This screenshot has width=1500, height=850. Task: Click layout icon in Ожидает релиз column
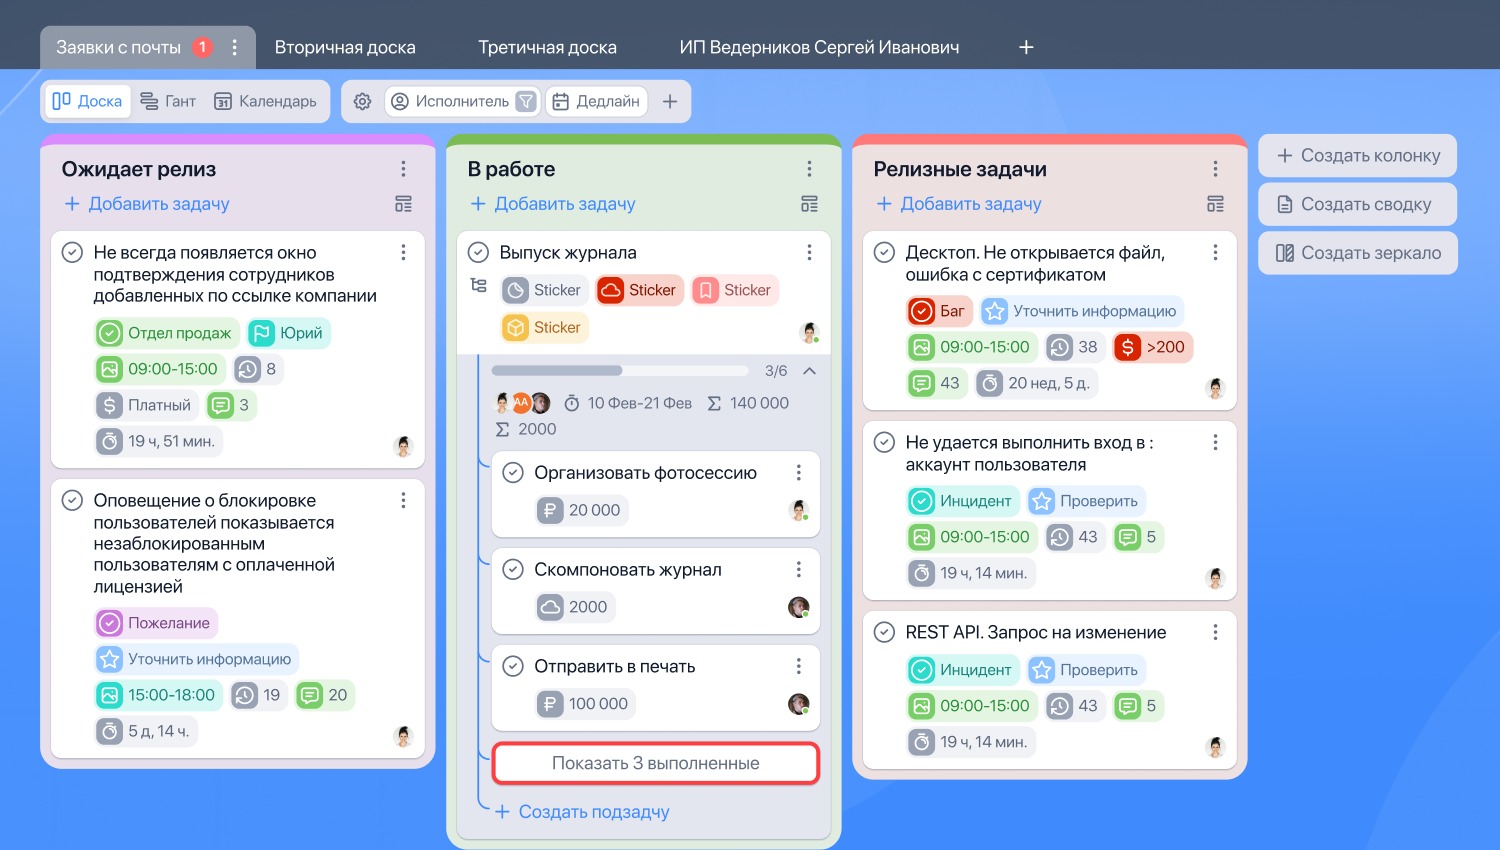pos(403,204)
